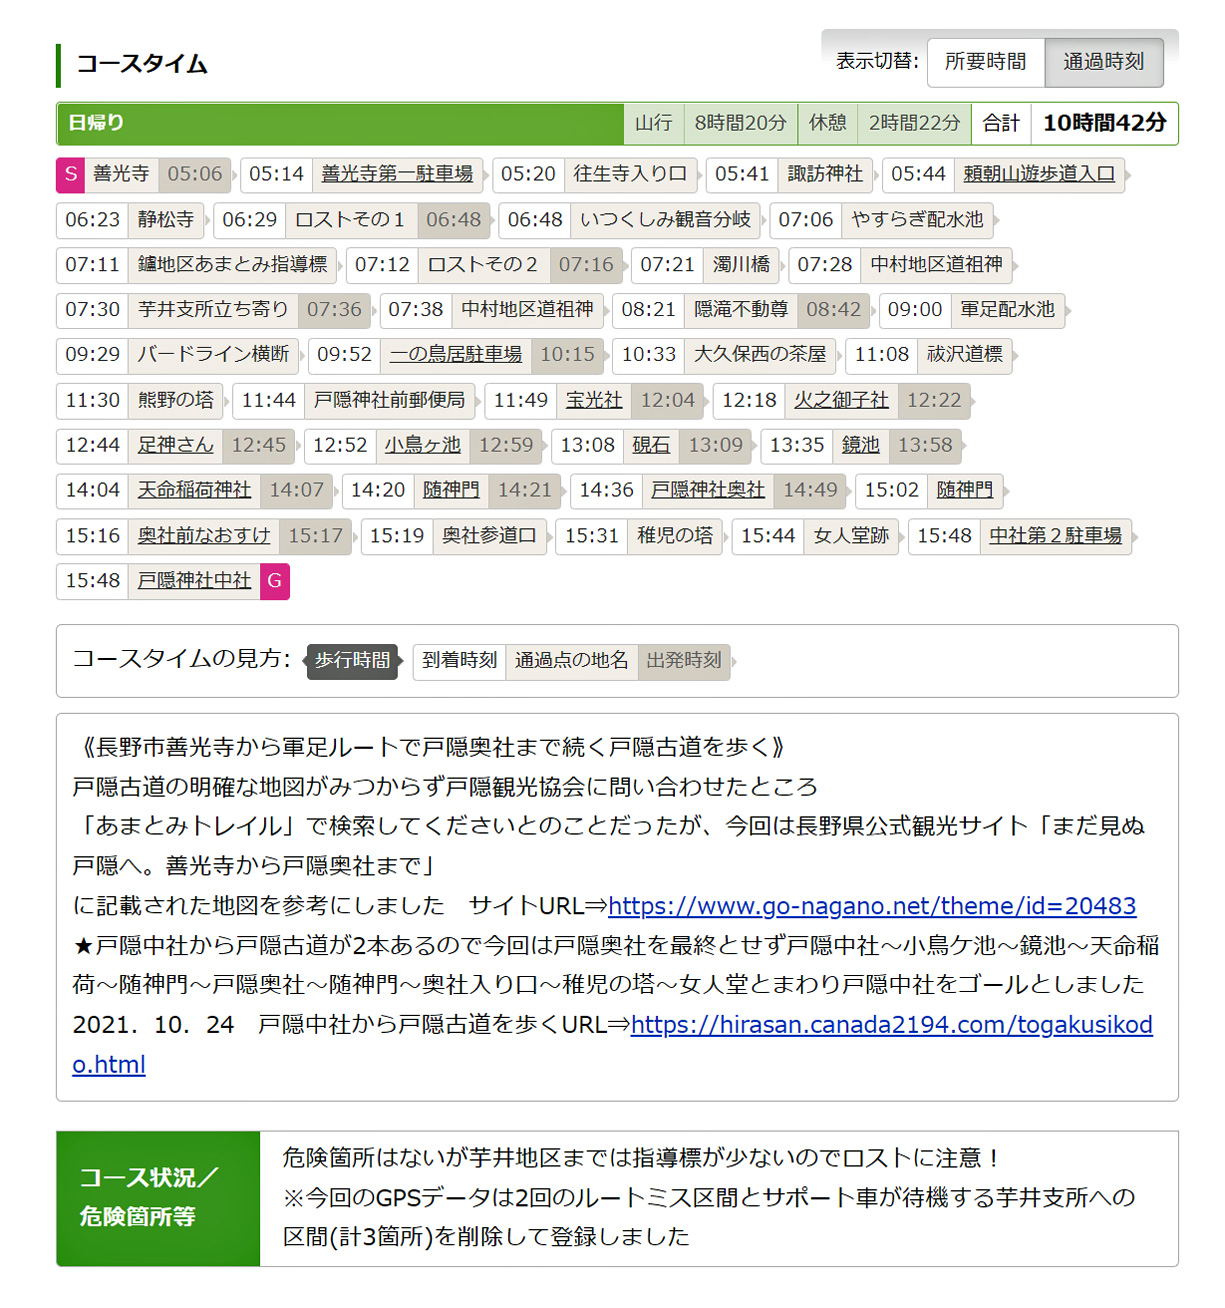Switch display to 所要時間

point(985,62)
